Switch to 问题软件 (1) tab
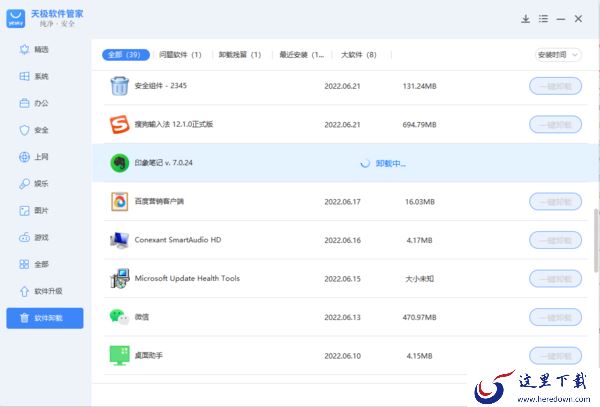600x407 pixels. [x=180, y=55]
